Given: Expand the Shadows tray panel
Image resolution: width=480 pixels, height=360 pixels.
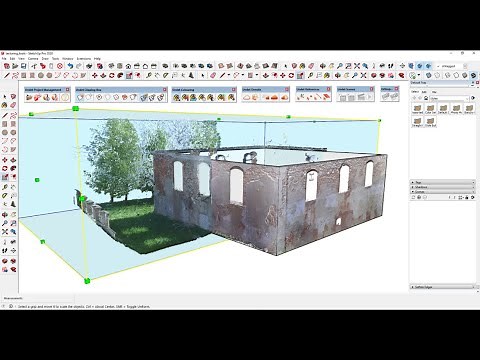Looking at the screenshot, I should pos(443,187).
